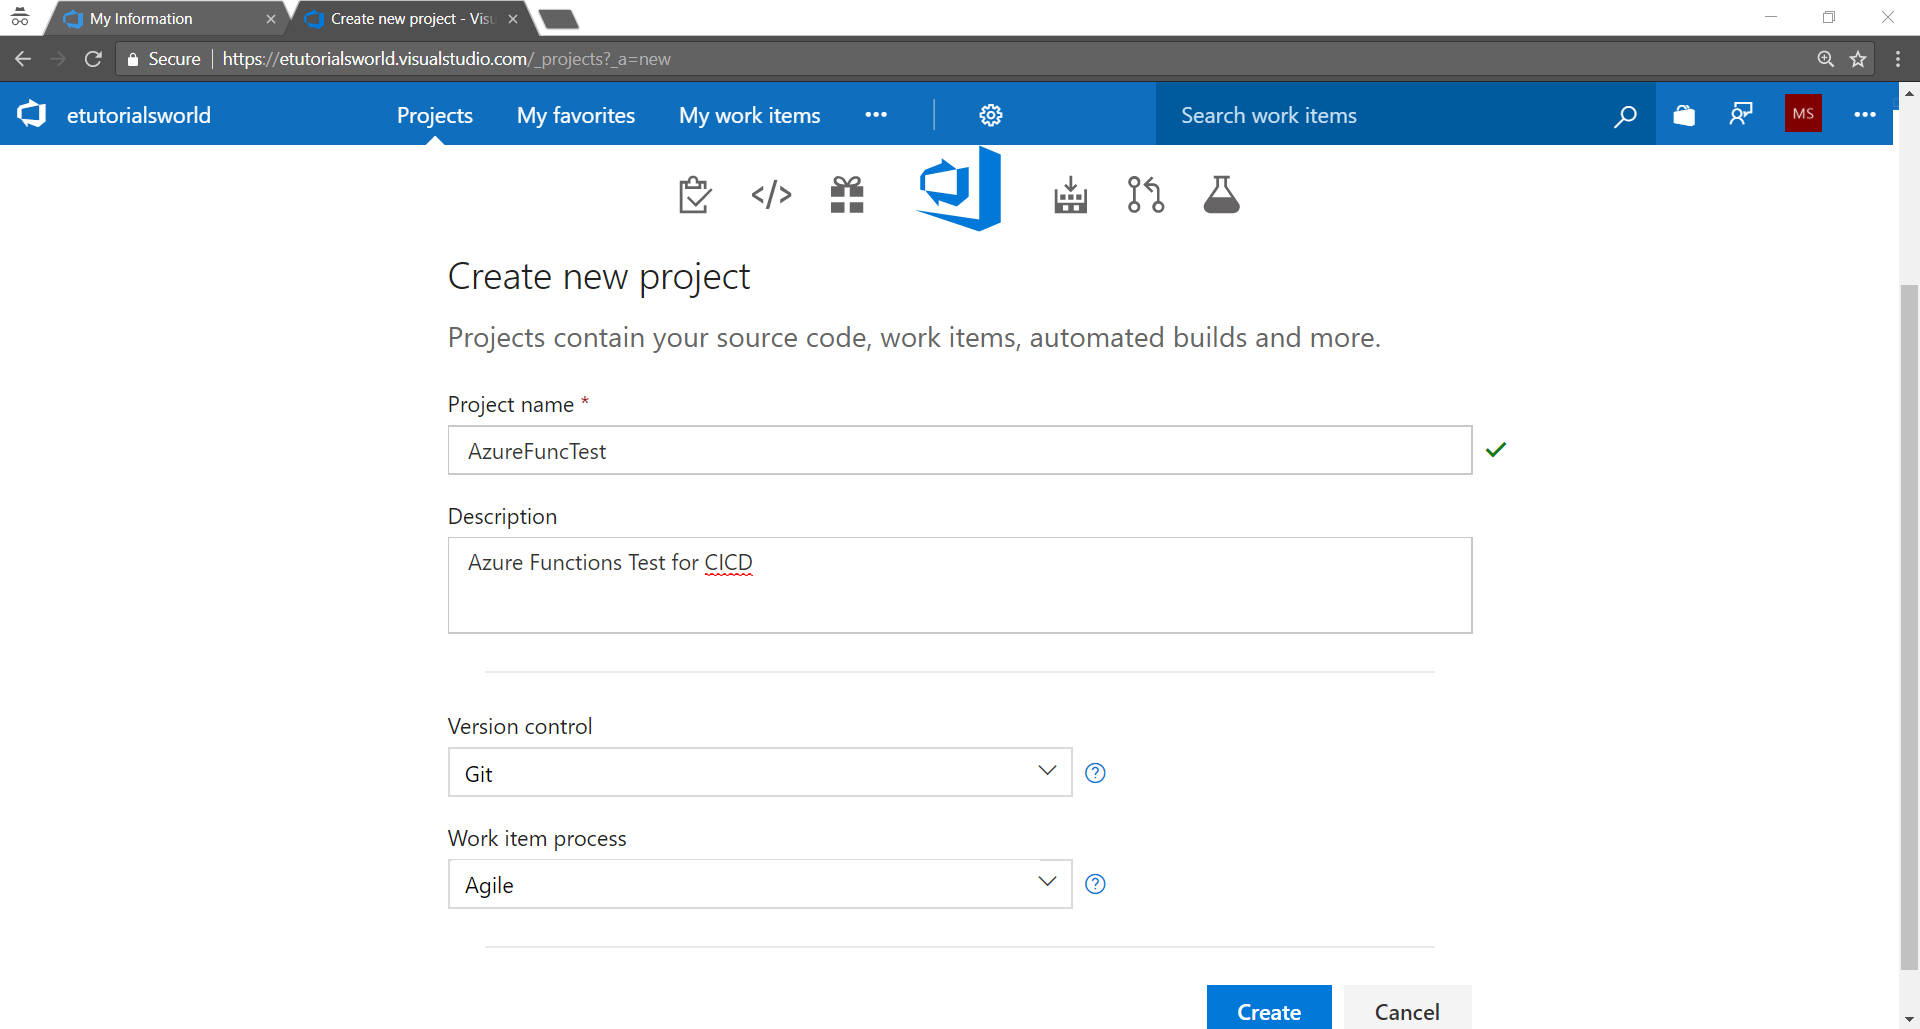Screen dimensions: 1920x1029
Task: Close the My Information browser tab
Action: [x=270, y=19]
